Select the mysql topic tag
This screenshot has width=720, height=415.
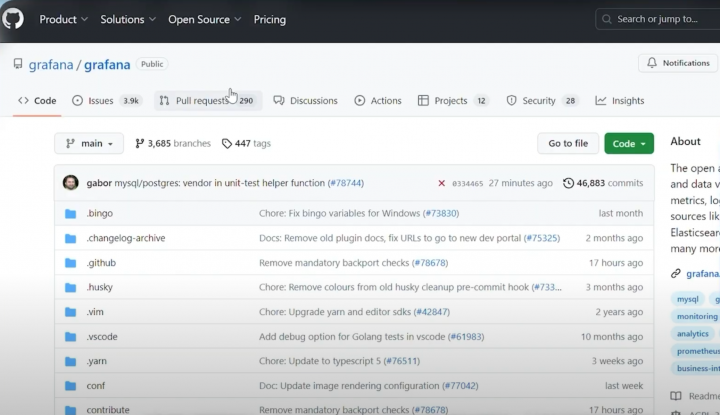click(688, 299)
